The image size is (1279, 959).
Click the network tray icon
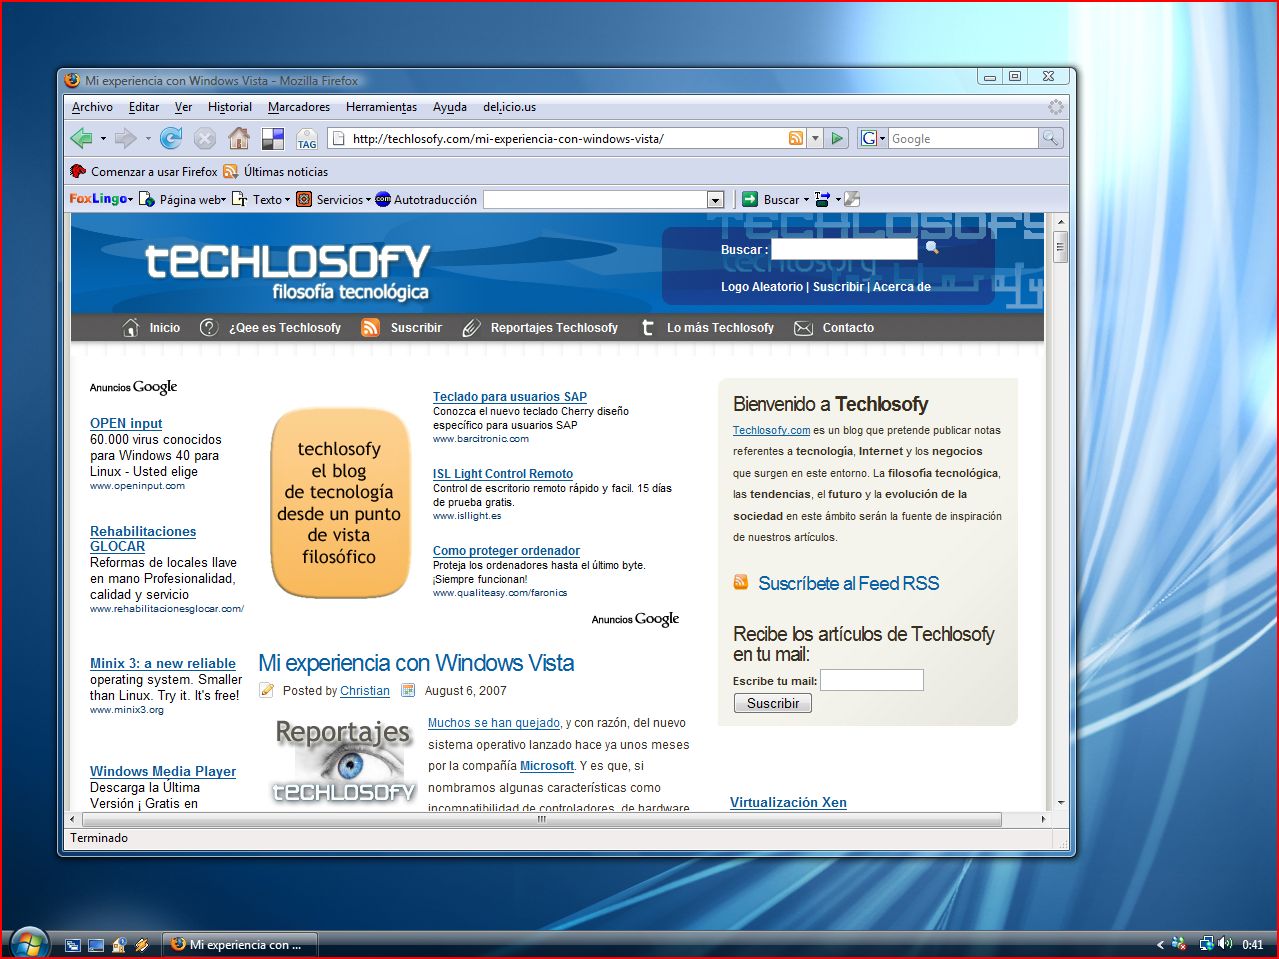click(x=1207, y=943)
